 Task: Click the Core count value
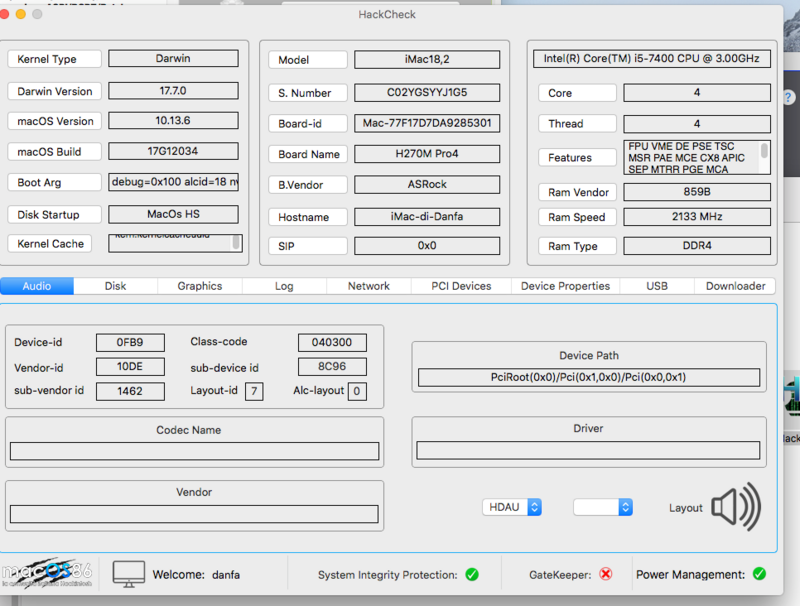(697, 93)
